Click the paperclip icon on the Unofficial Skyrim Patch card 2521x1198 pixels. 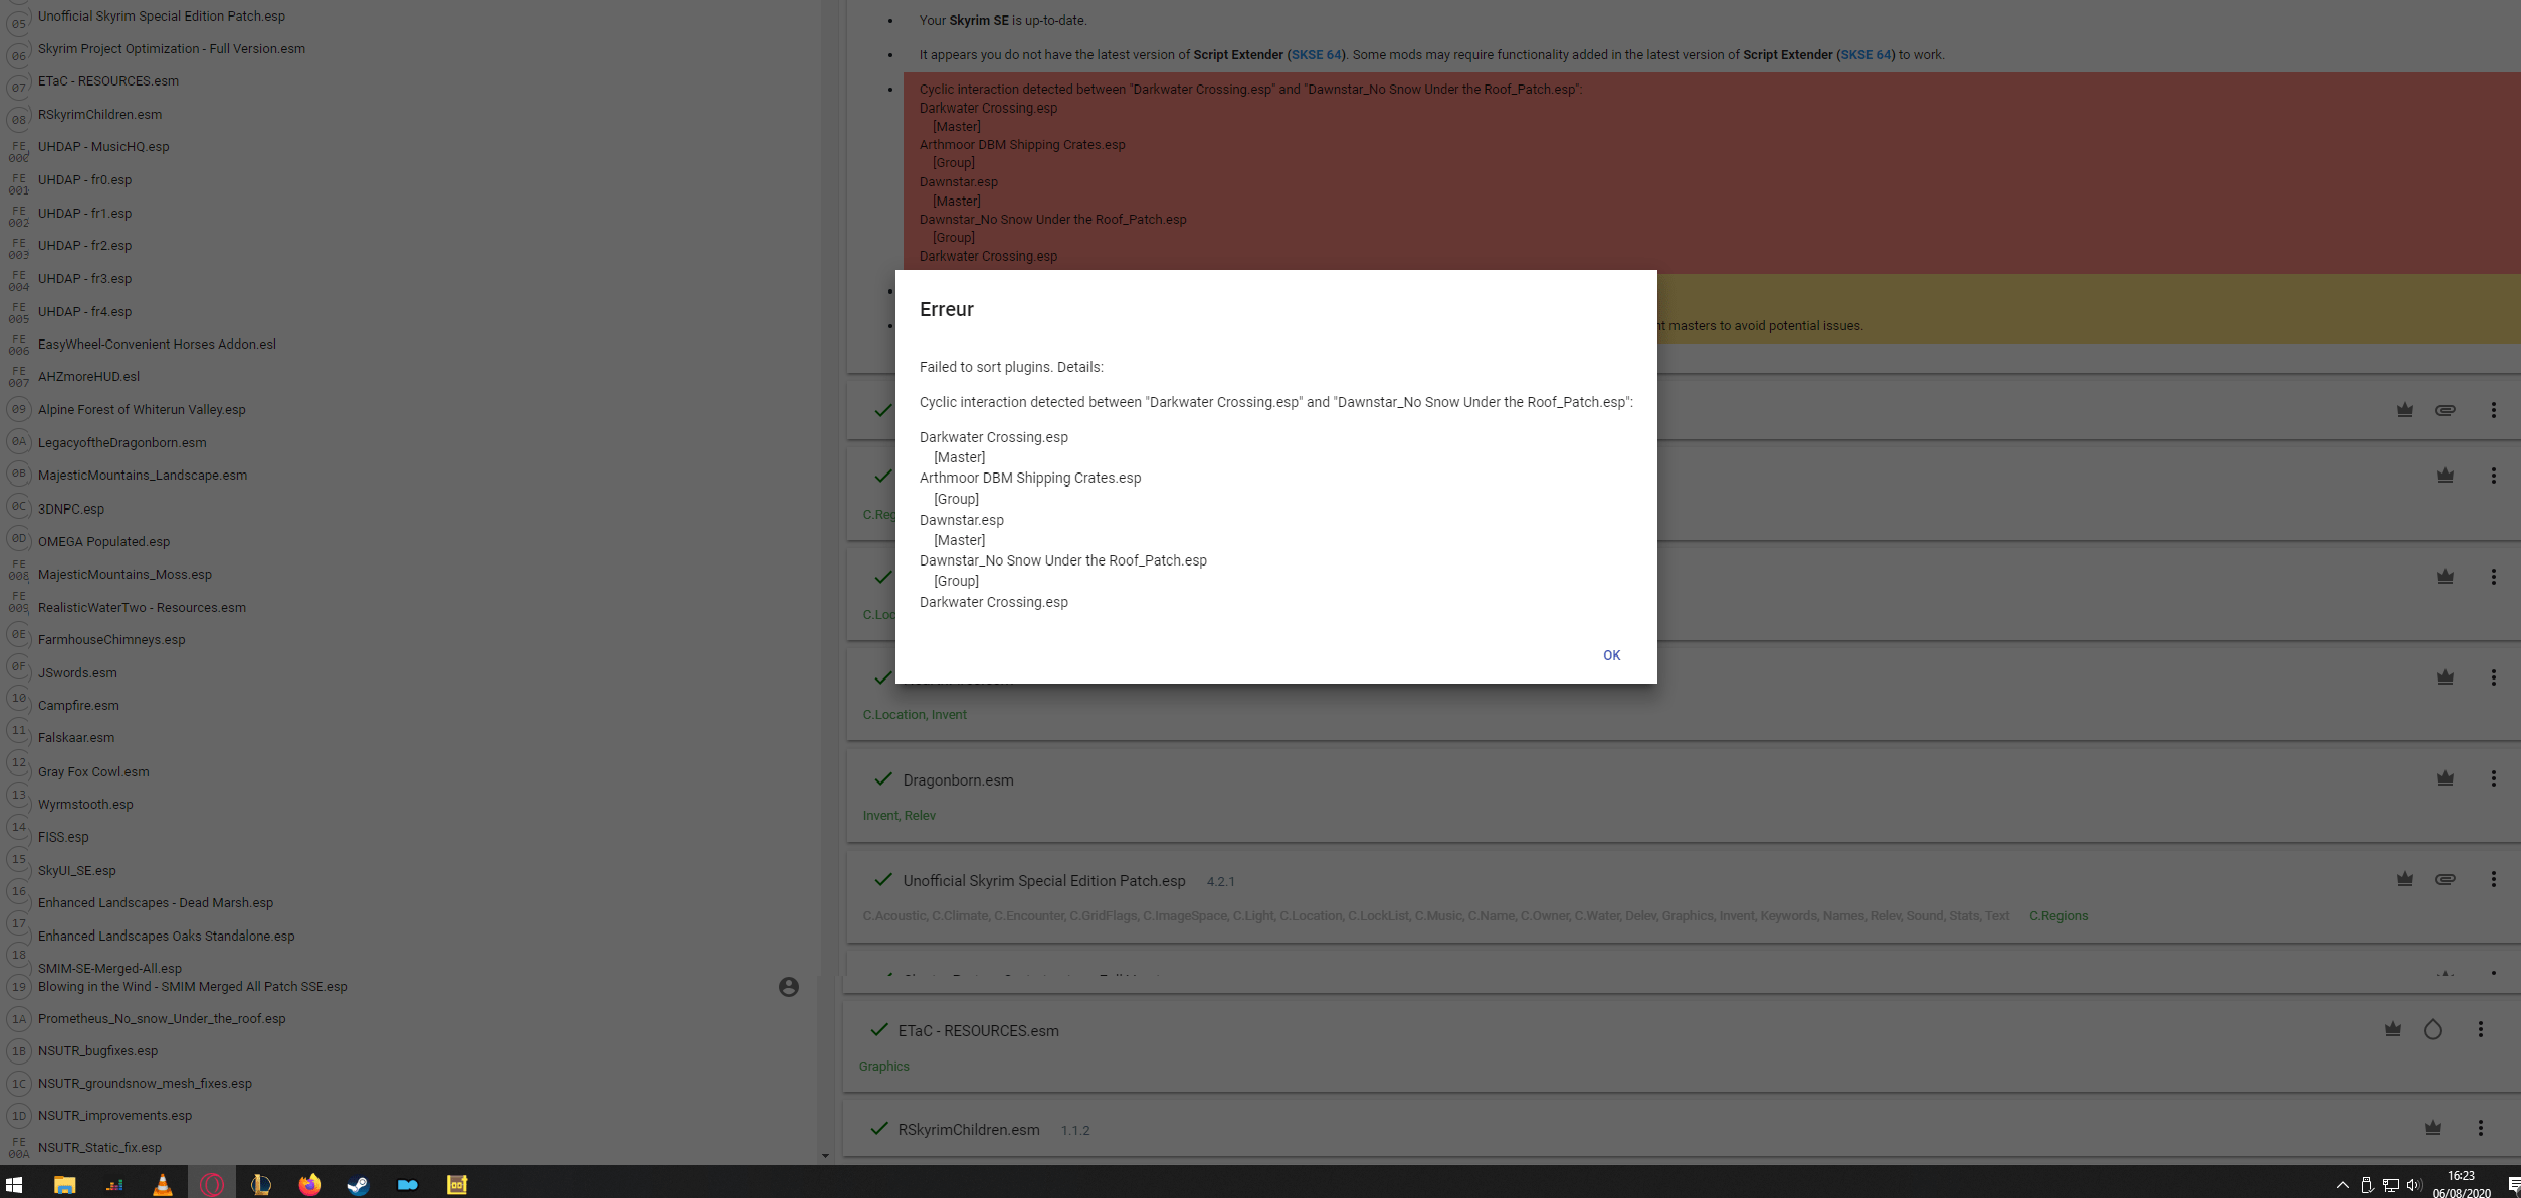[2445, 879]
